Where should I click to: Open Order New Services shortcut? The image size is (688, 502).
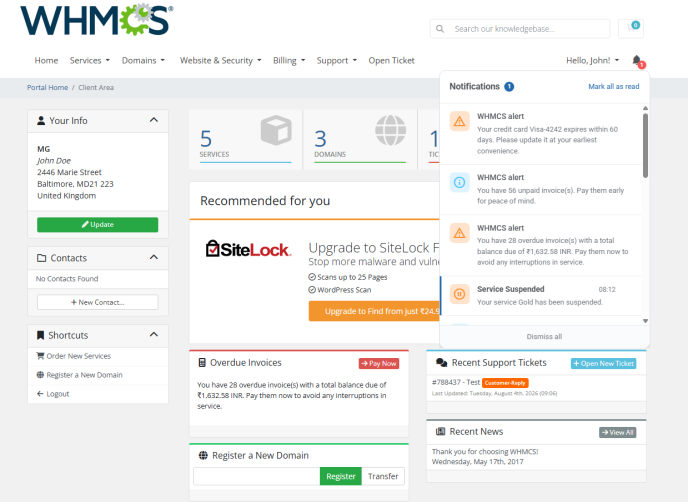tap(98, 356)
